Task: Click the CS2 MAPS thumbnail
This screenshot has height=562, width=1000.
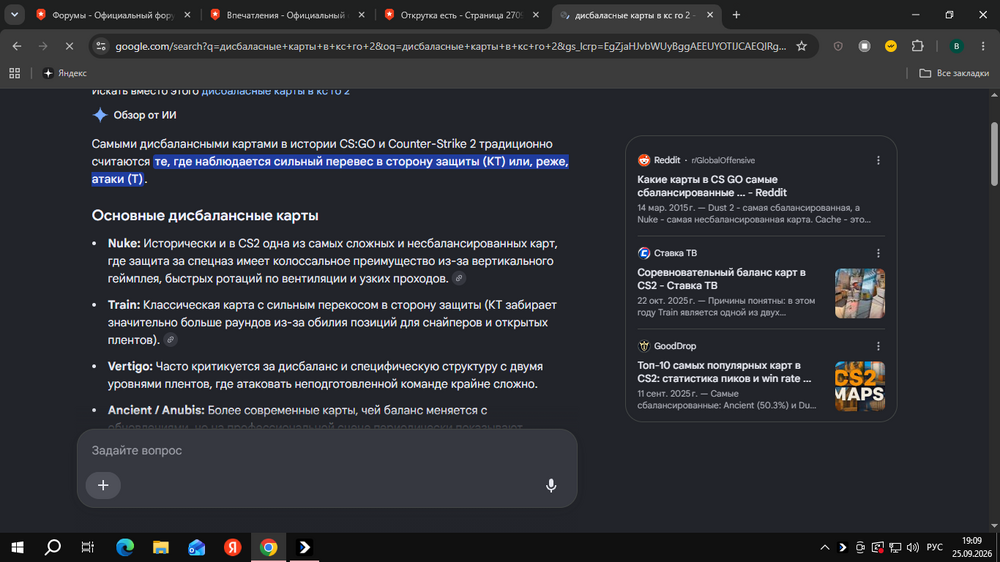Action: 860,386
